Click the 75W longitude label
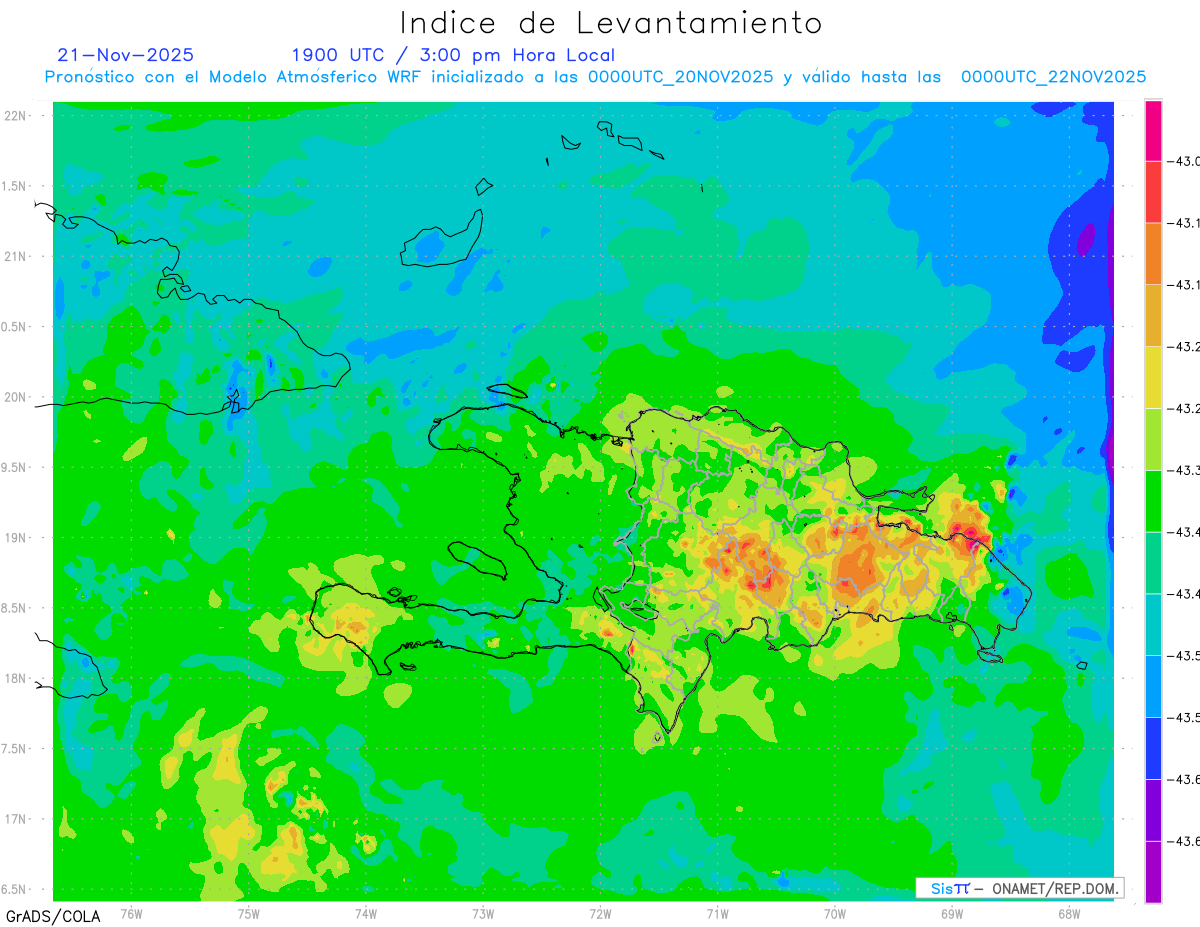 pos(248,912)
